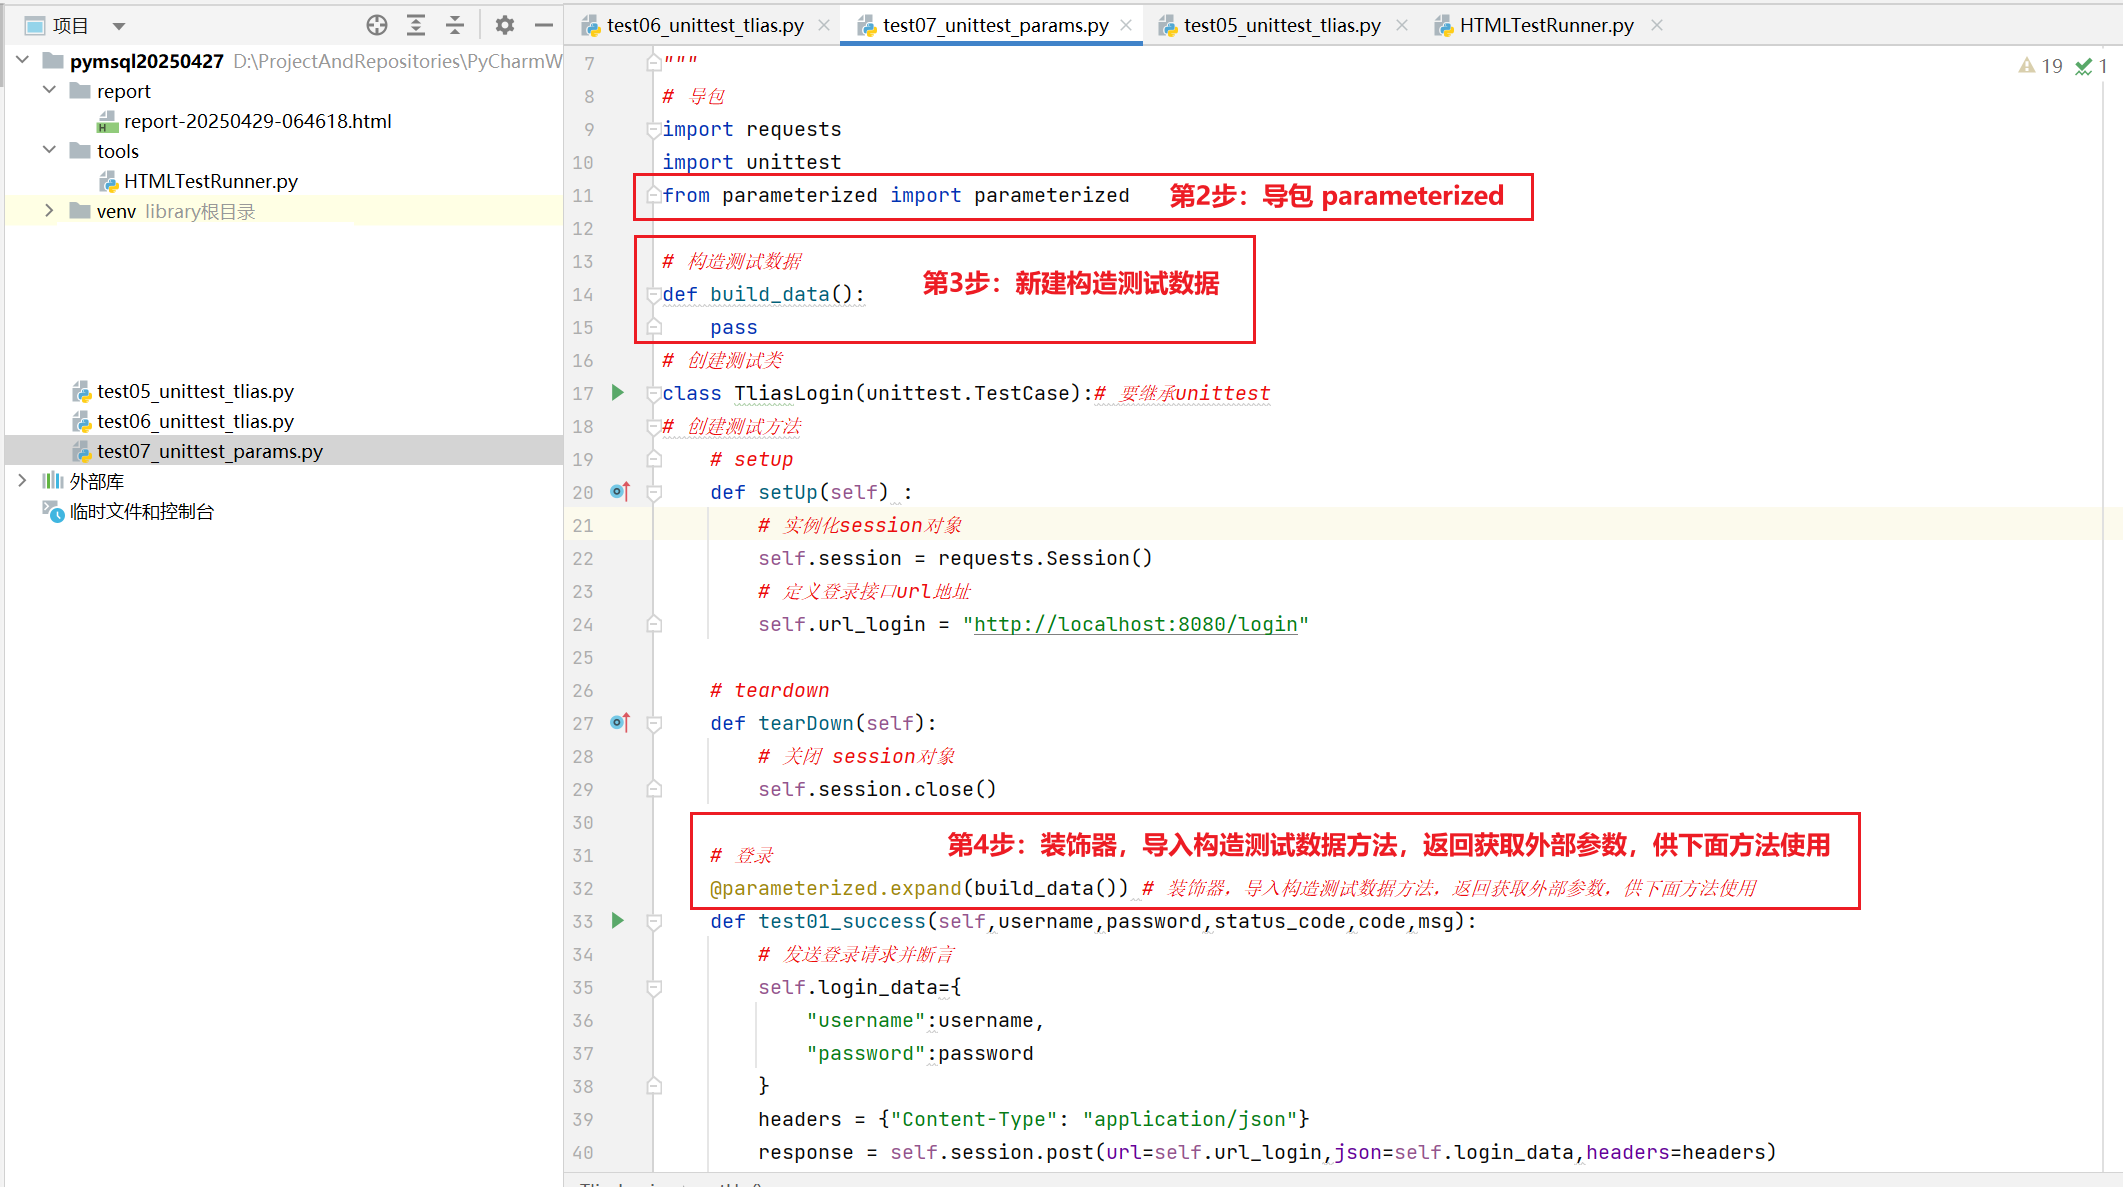2123x1187 pixels.
Task: Toggle code fold at tearDown method
Action: (654, 723)
